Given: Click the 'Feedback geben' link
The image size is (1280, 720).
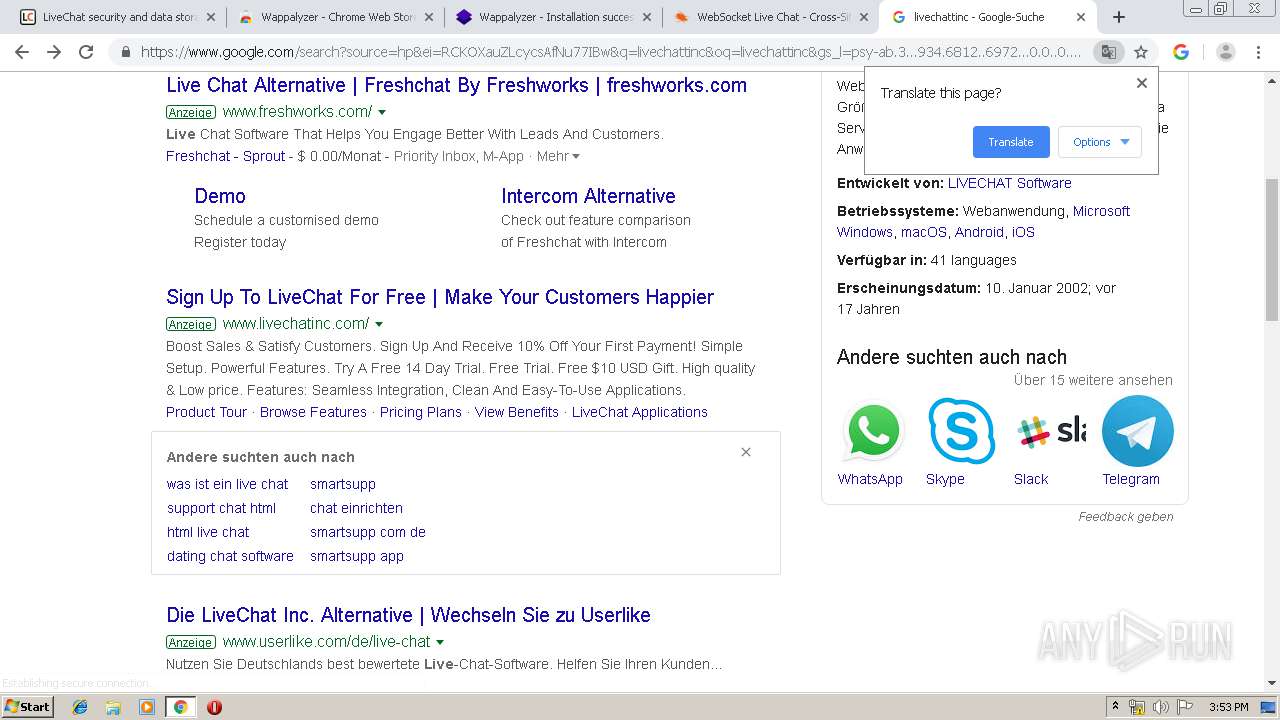Looking at the screenshot, I should pyautogui.click(x=1126, y=517).
